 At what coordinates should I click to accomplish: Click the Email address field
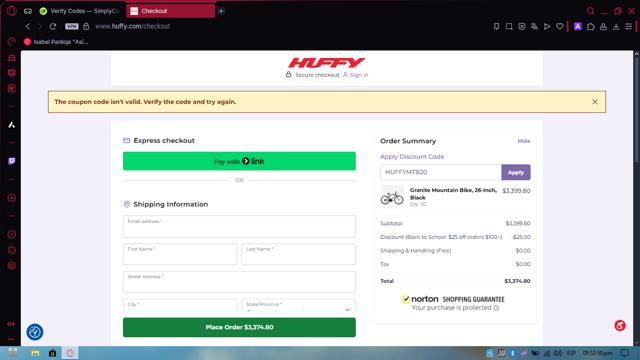[x=239, y=227]
